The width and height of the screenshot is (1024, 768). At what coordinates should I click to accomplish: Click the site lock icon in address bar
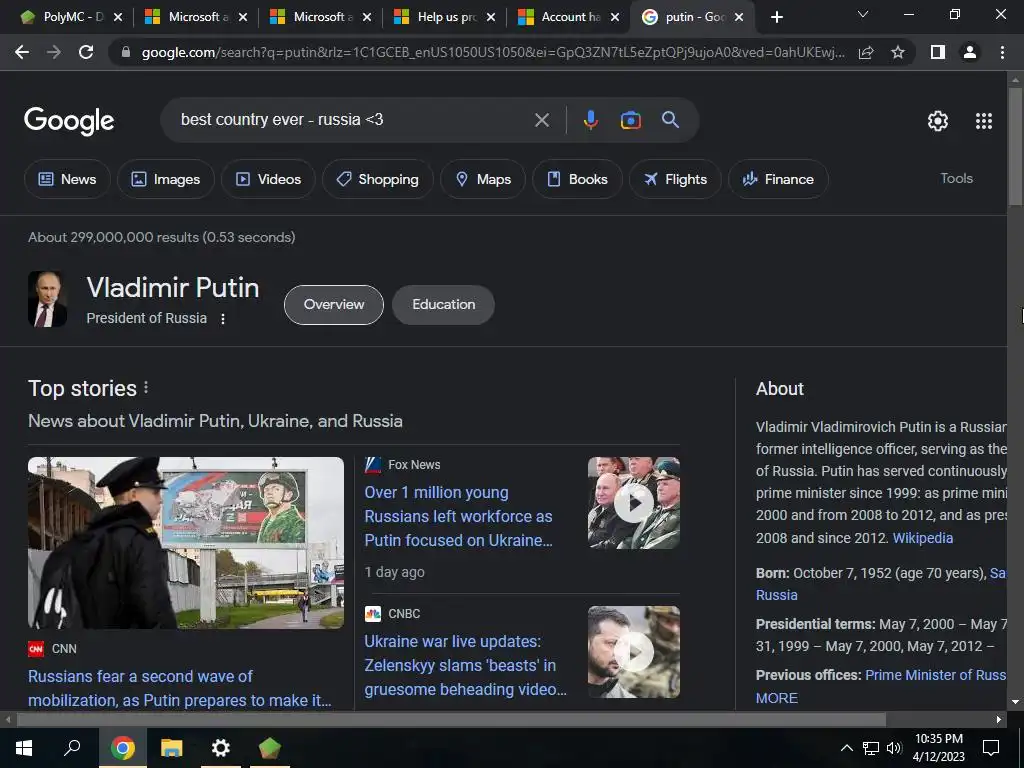[x=126, y=52]
